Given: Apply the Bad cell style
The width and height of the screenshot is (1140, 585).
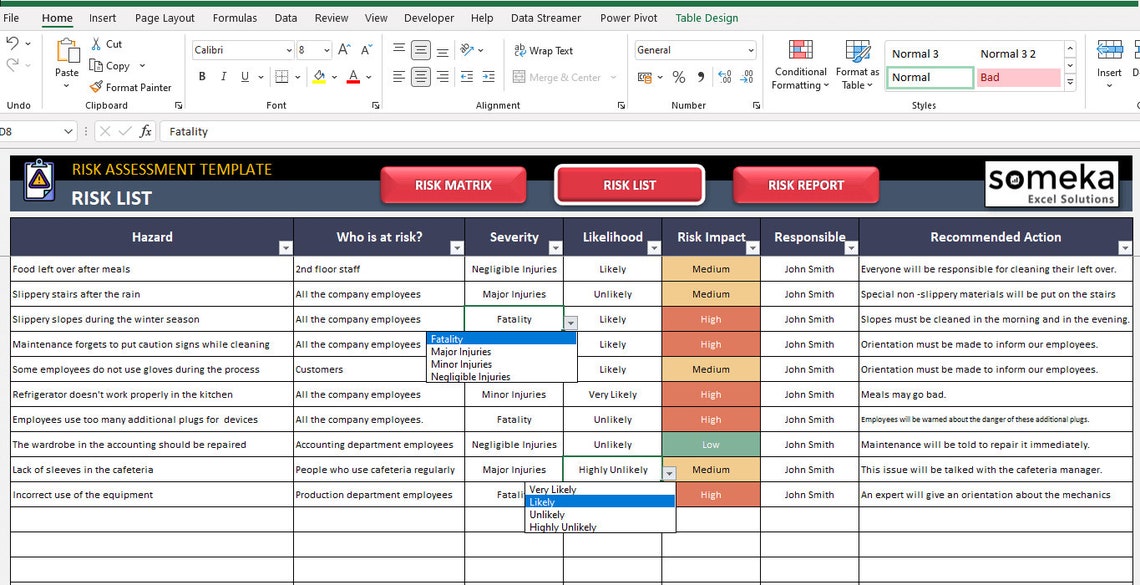Looking at the screenshot, I should coord(1018,77).
